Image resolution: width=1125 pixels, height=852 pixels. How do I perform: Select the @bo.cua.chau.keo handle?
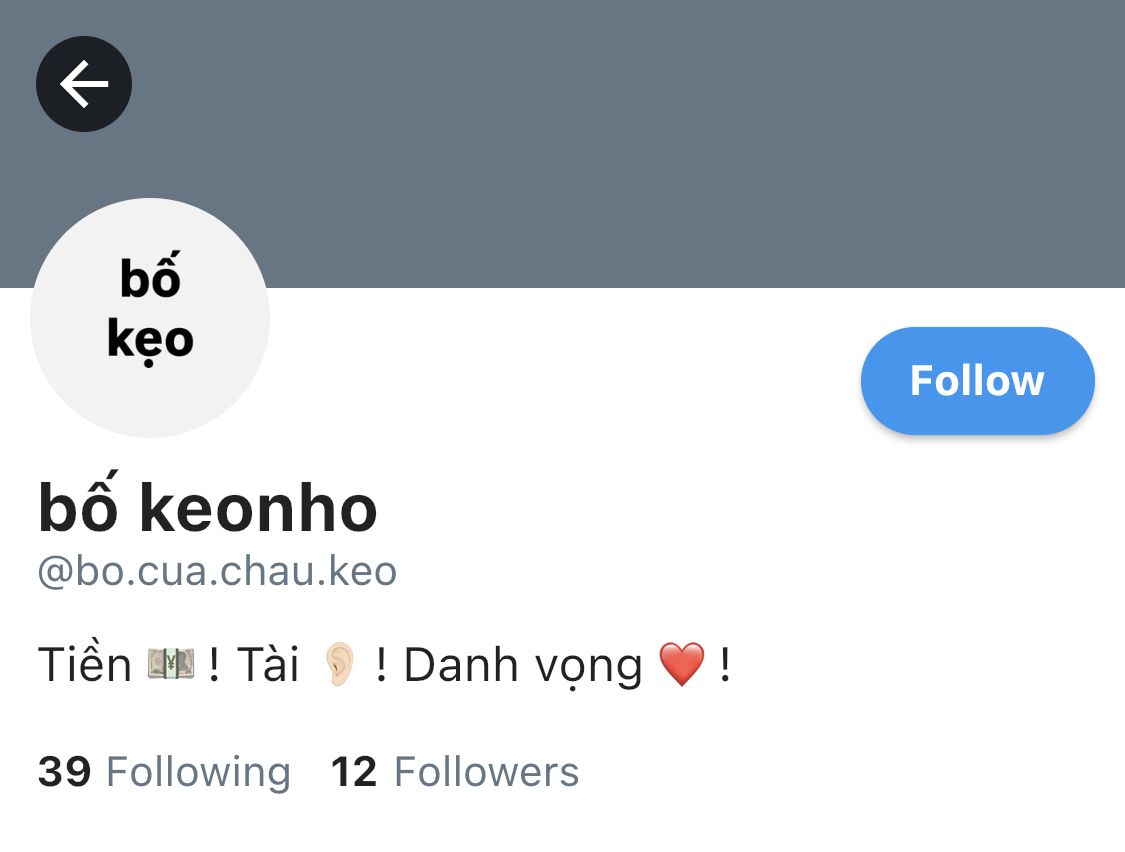(217, 571)
